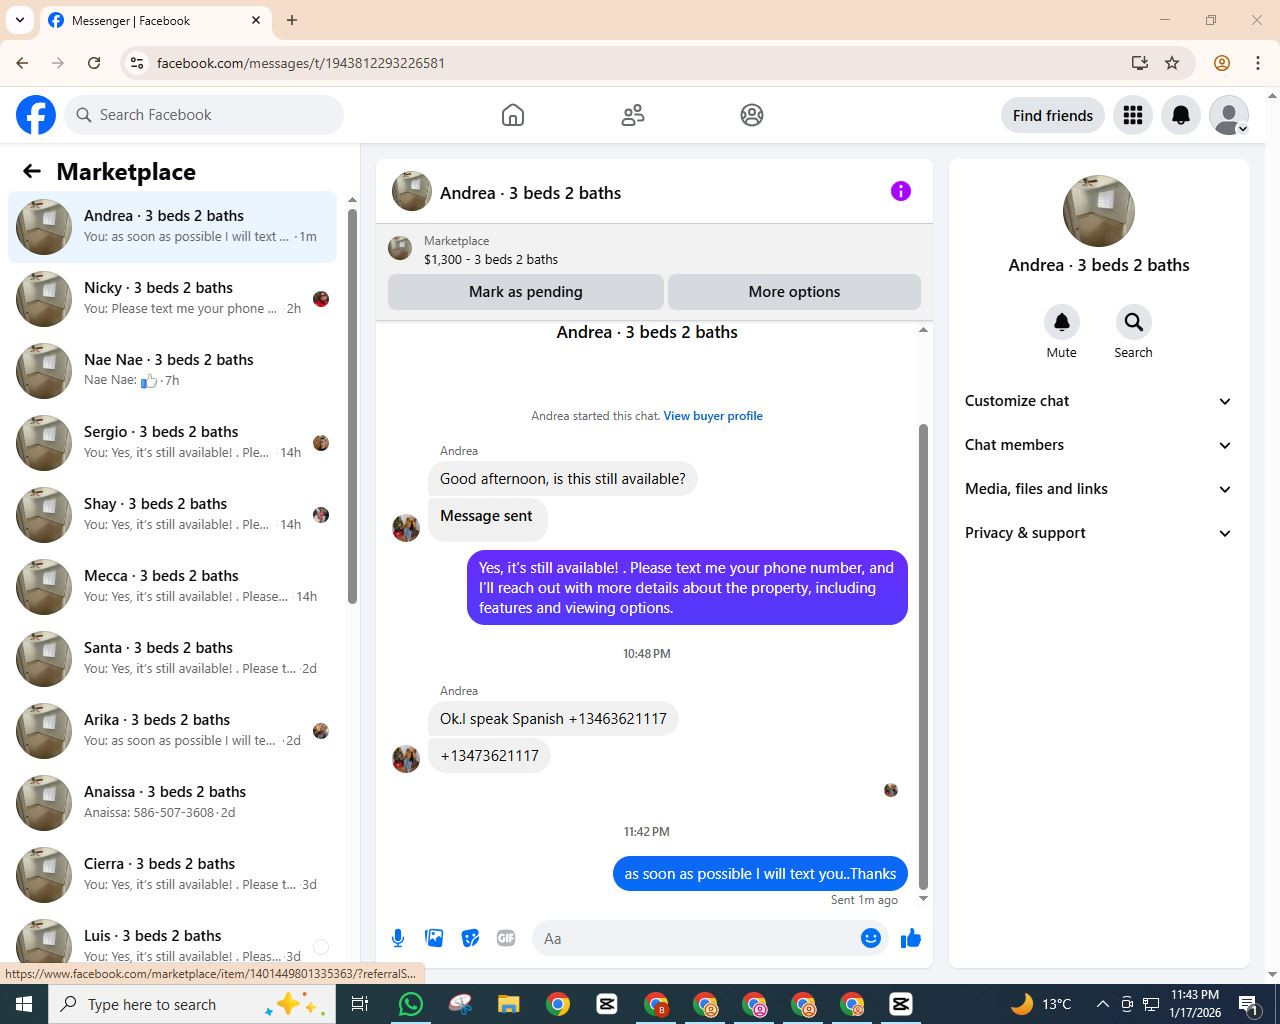Click the Find friends button
The height and width of the screenshot is (1024, 1280).
pos(1053,115)
